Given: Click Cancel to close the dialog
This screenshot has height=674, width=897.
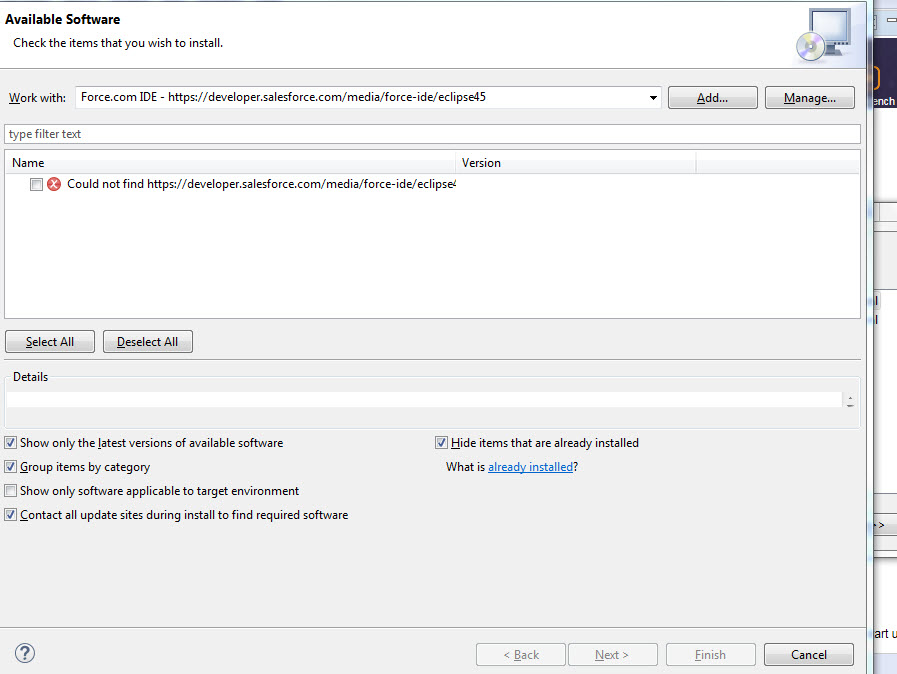Looking at the screenshot, I should (x=808, y=655).
